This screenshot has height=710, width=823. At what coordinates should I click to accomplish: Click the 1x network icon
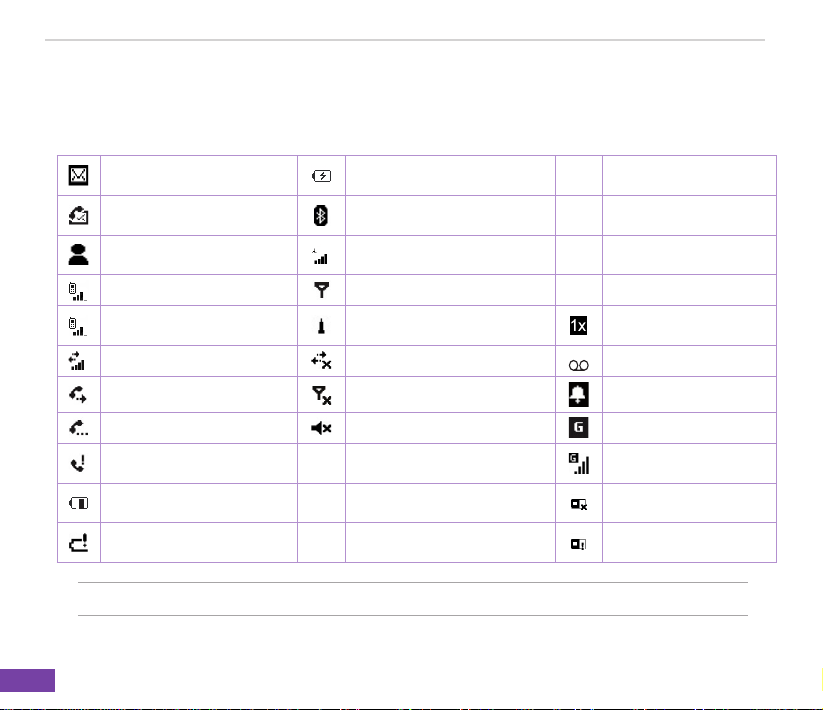(x=578, y=325)
